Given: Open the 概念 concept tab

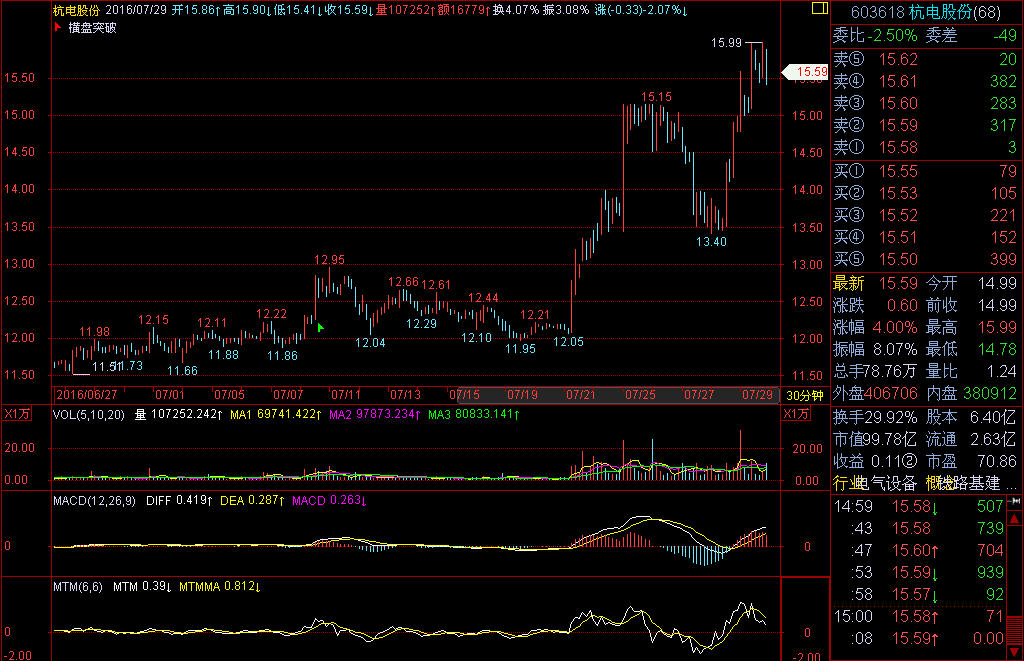Looking at the screenshot, I should pos(939,484).
